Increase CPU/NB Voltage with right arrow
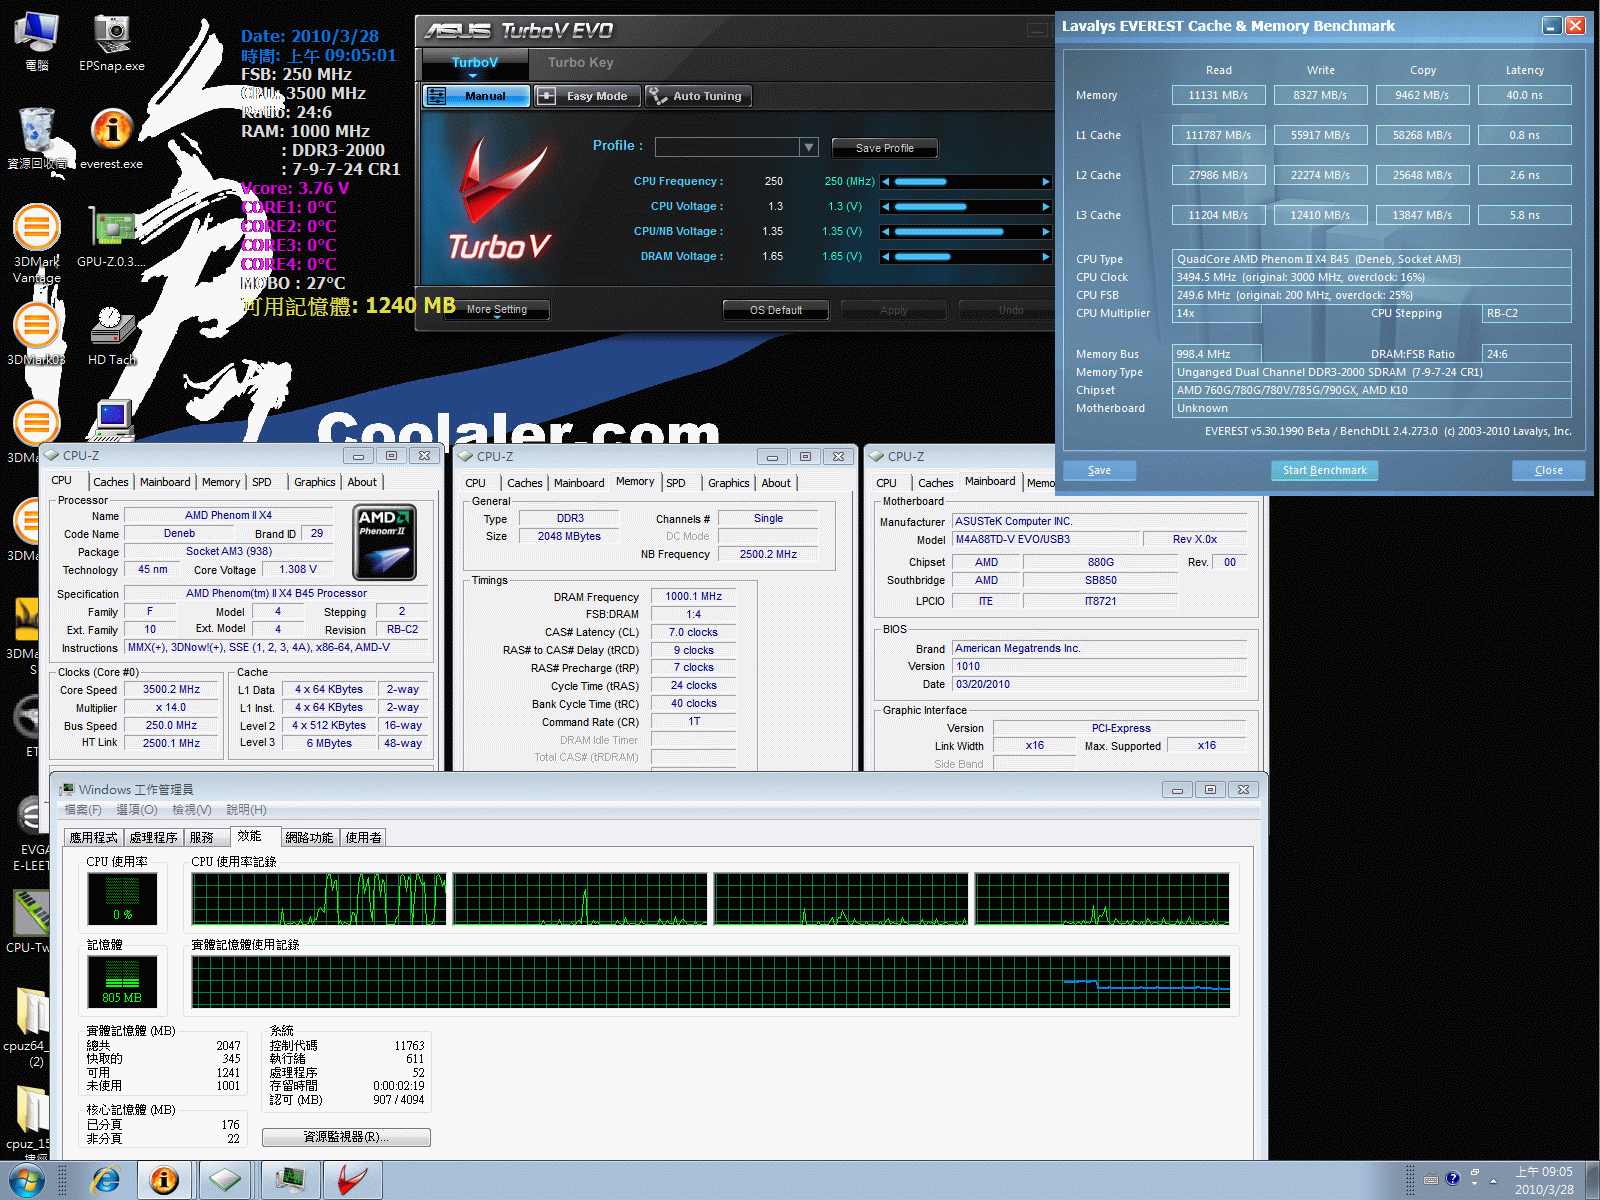Screen dimensions: 1600x1200 [1046, 232]
